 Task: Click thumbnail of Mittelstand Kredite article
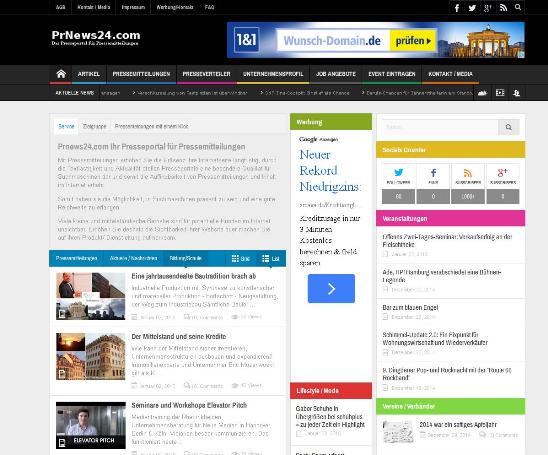91,356
